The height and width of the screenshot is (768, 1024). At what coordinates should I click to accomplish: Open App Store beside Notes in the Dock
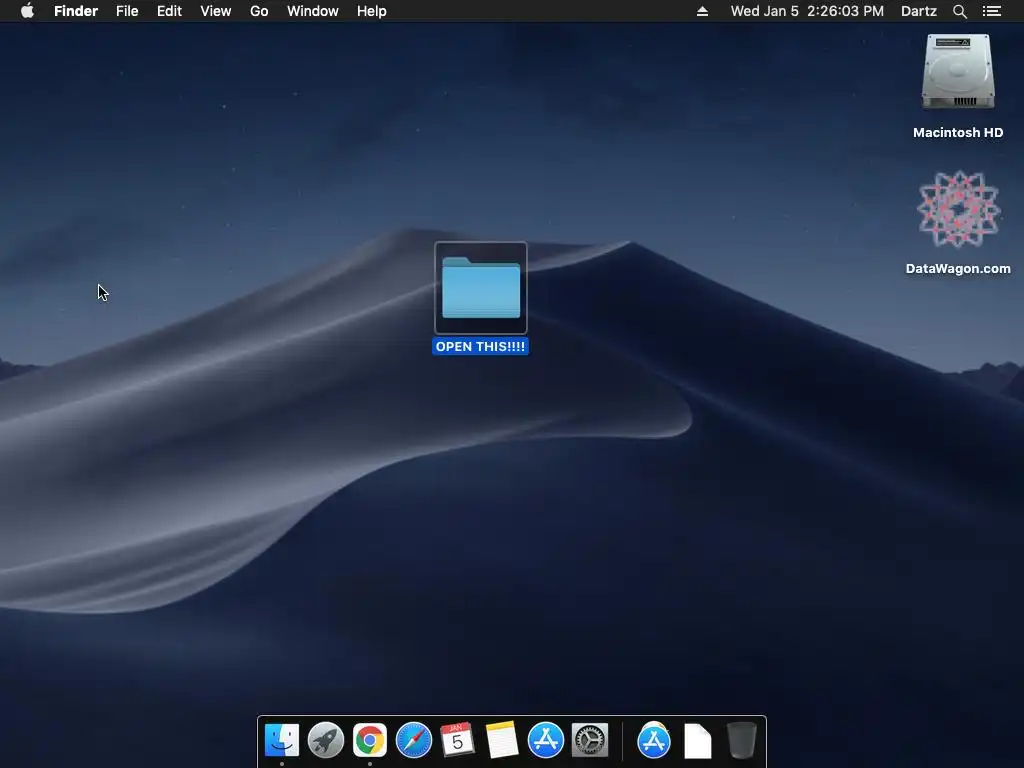(x=546, y=741)
